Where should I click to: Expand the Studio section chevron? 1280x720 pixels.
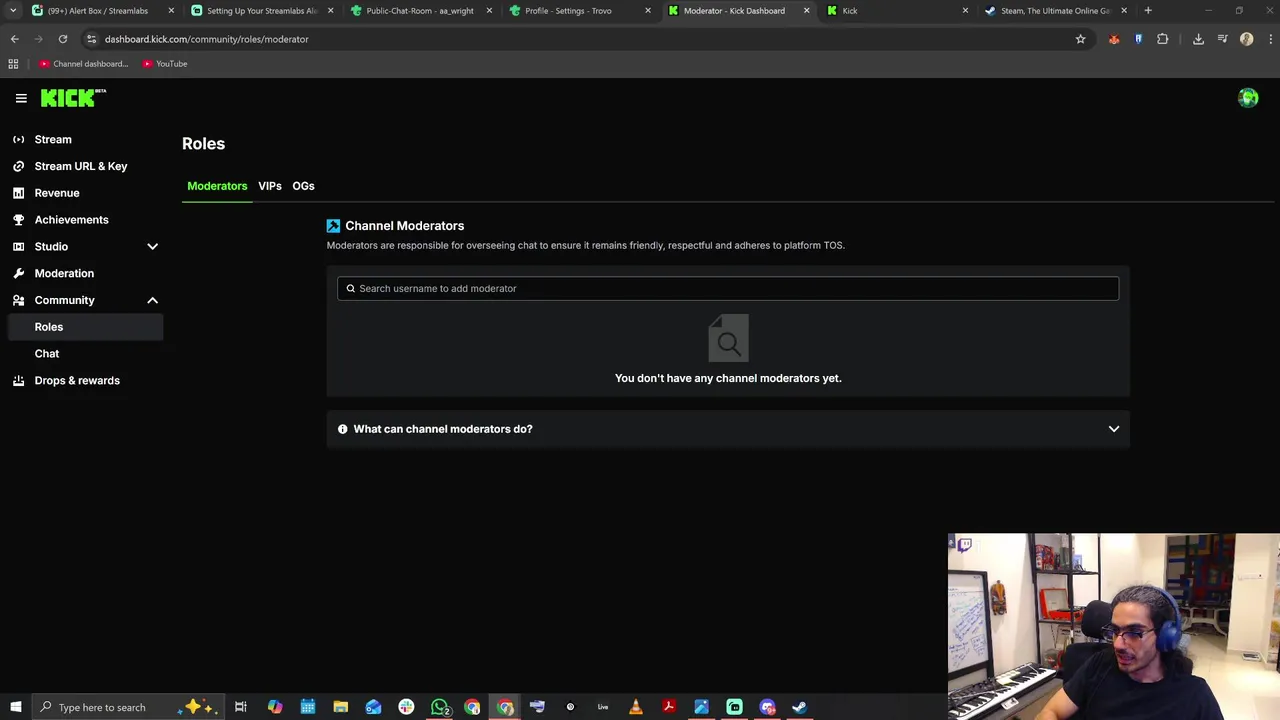coord(152,246)
